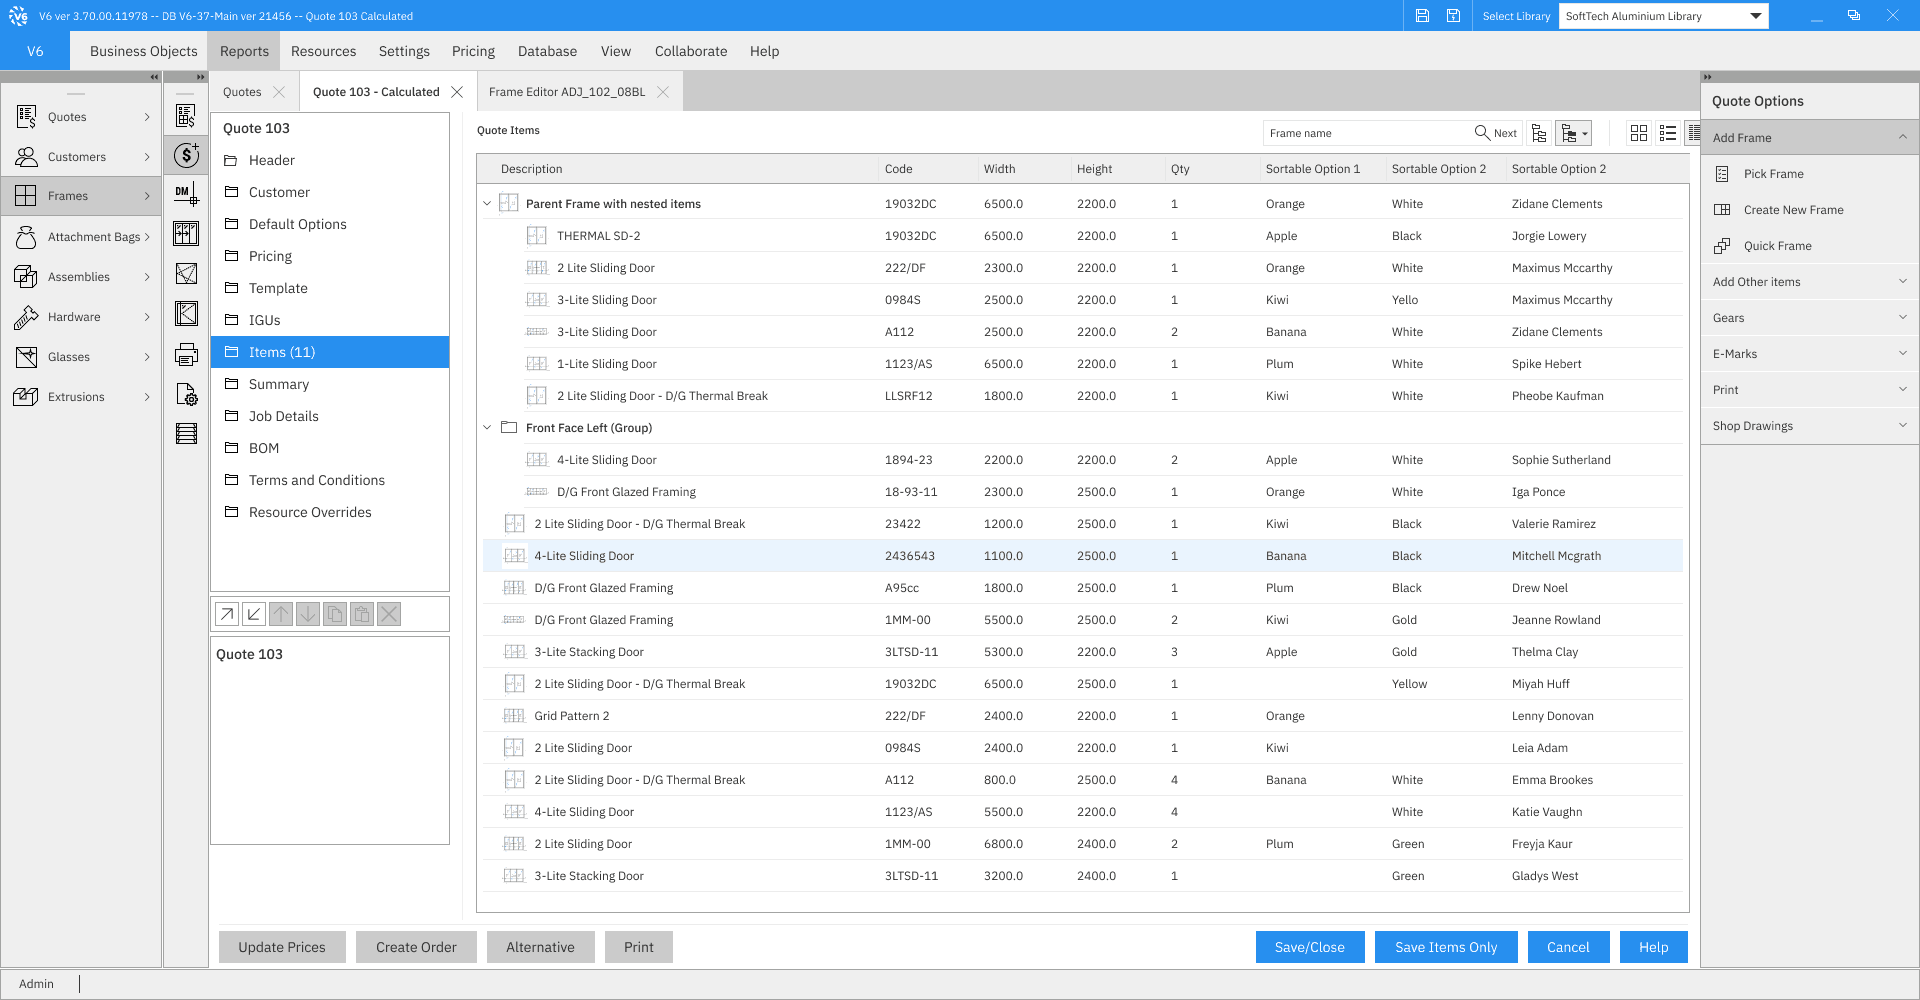Click the printer icon in vertical toolbar
The width and height of the screenshot is (1920, 1000).
[x=186, y=354]
